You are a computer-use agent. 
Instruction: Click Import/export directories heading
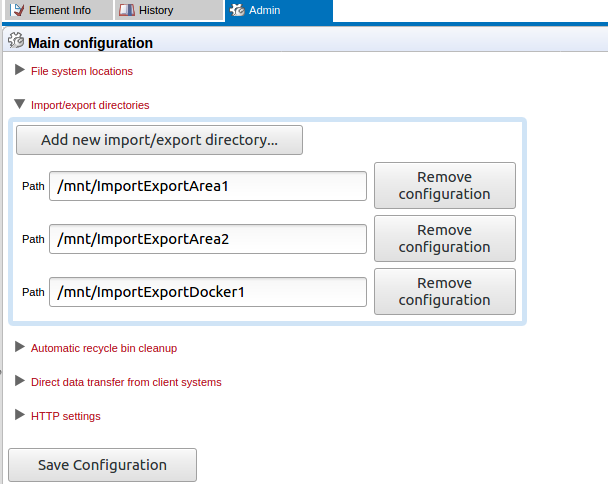point(90,105)
